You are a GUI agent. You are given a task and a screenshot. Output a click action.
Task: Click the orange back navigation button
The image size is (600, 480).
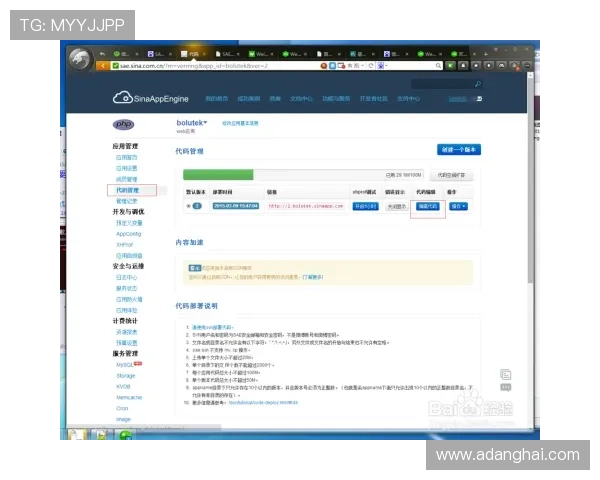[103, 66]
